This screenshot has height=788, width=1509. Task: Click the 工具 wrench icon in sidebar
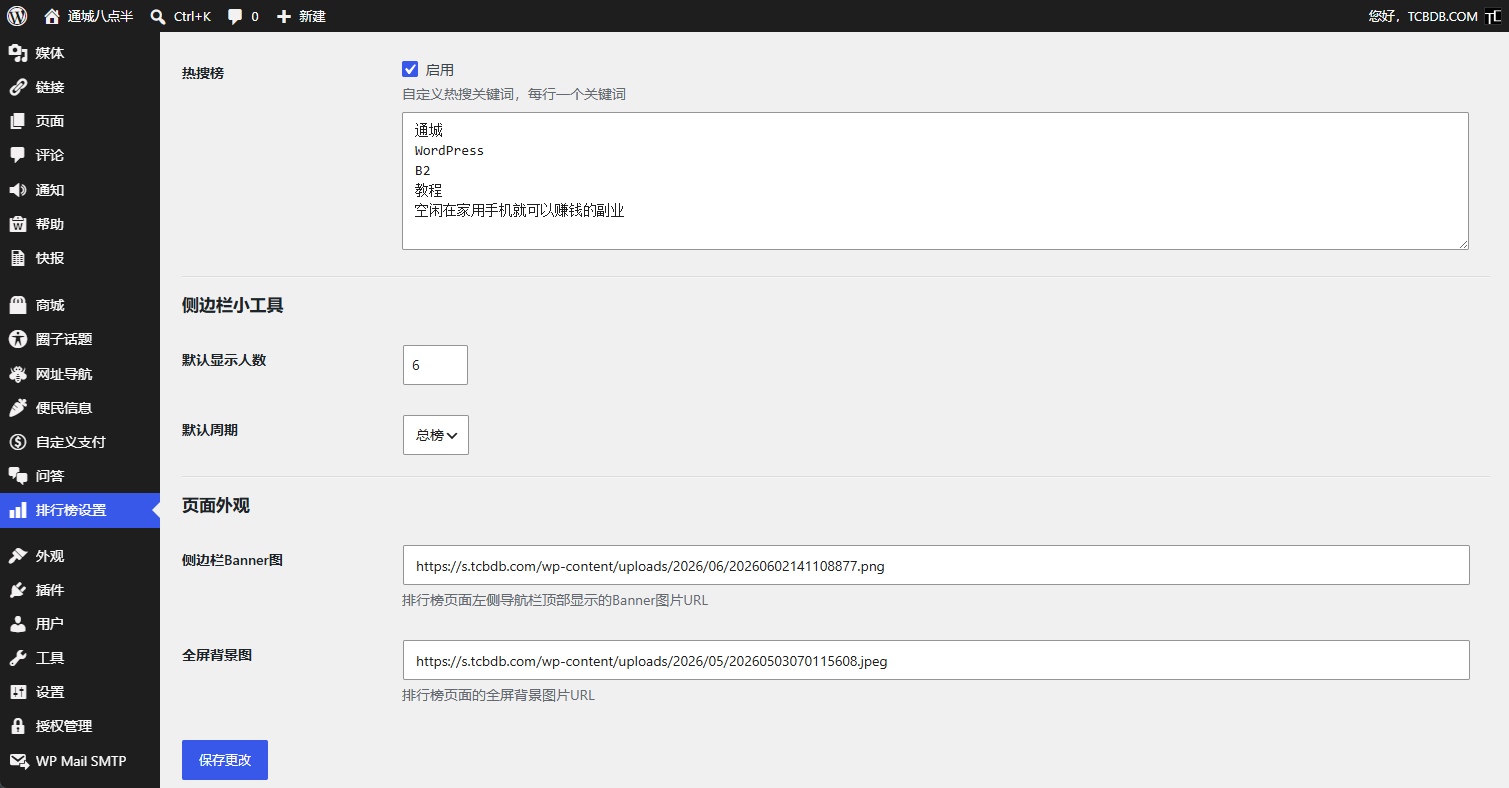pos(18,658)
